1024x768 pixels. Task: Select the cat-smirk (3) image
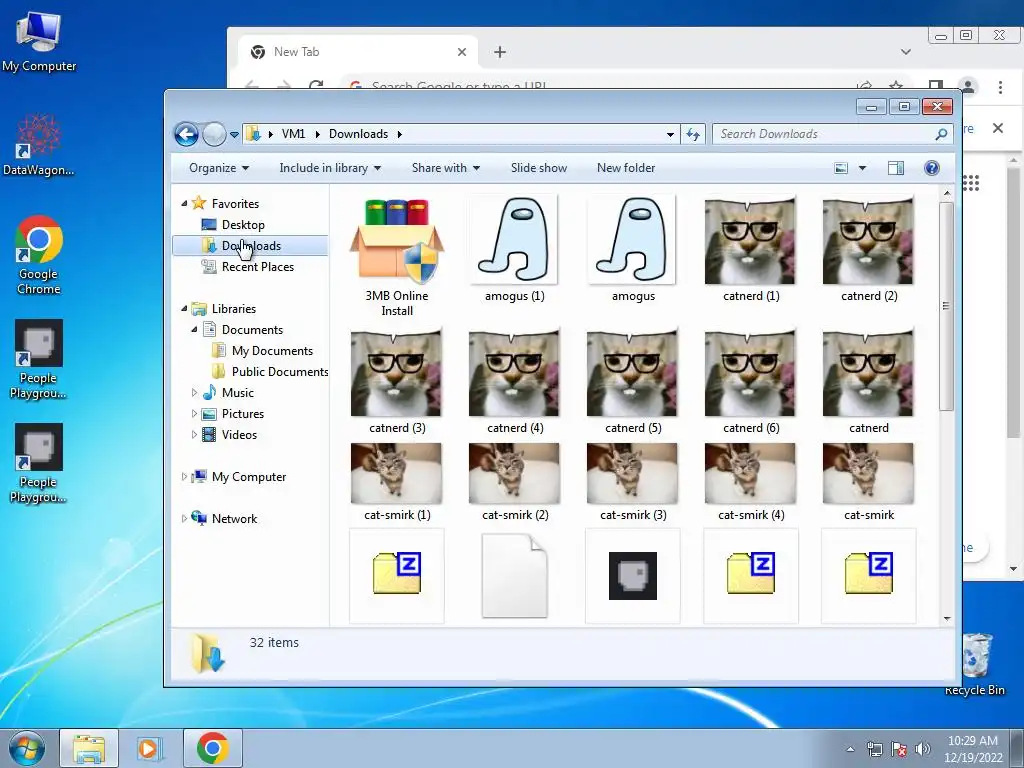tap(633, 482)
